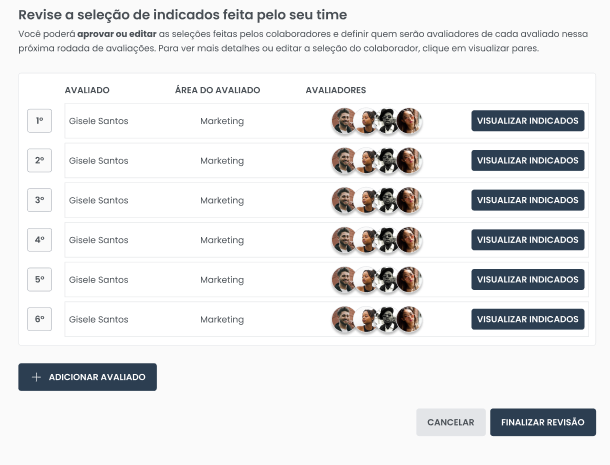Click first avatar in row 5º
Image resolution: width=610 pixels, height=465 pixels.
point(344,280)
